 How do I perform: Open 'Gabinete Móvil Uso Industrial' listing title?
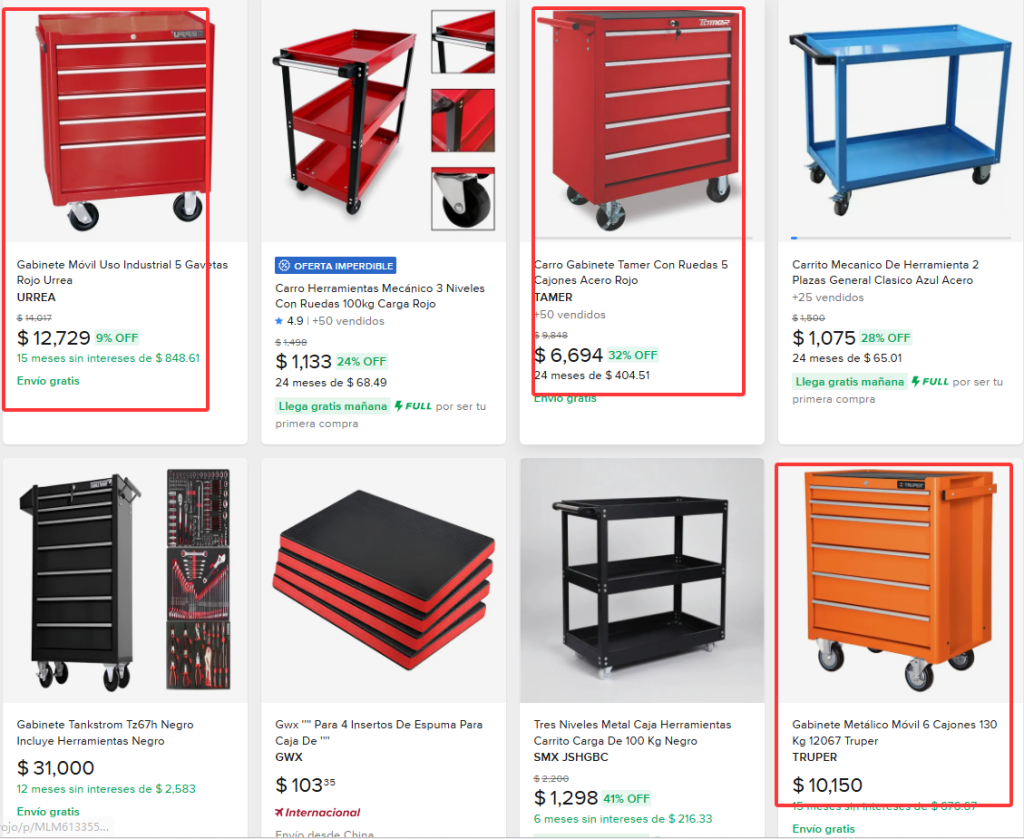click(x=122, y=272)
